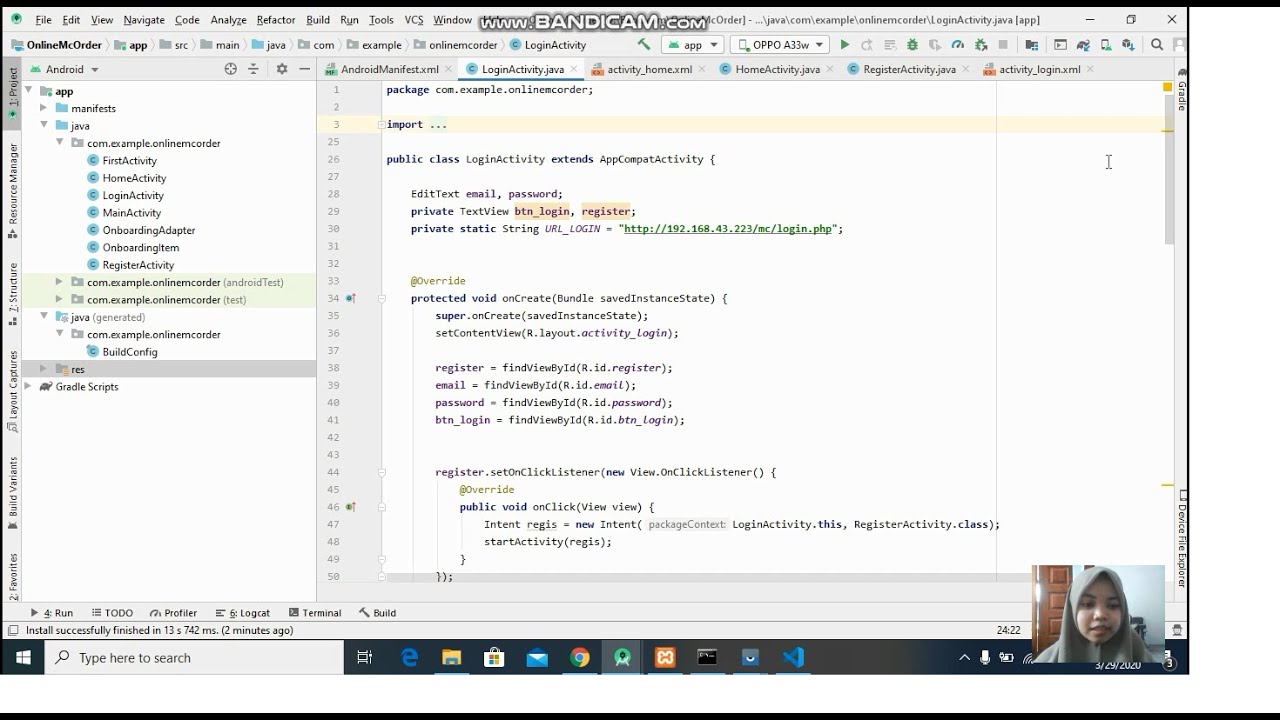The image size is (1280, 720).
Task: Toggle the Device File Explorer tool window
Action: pos(1181,538)
